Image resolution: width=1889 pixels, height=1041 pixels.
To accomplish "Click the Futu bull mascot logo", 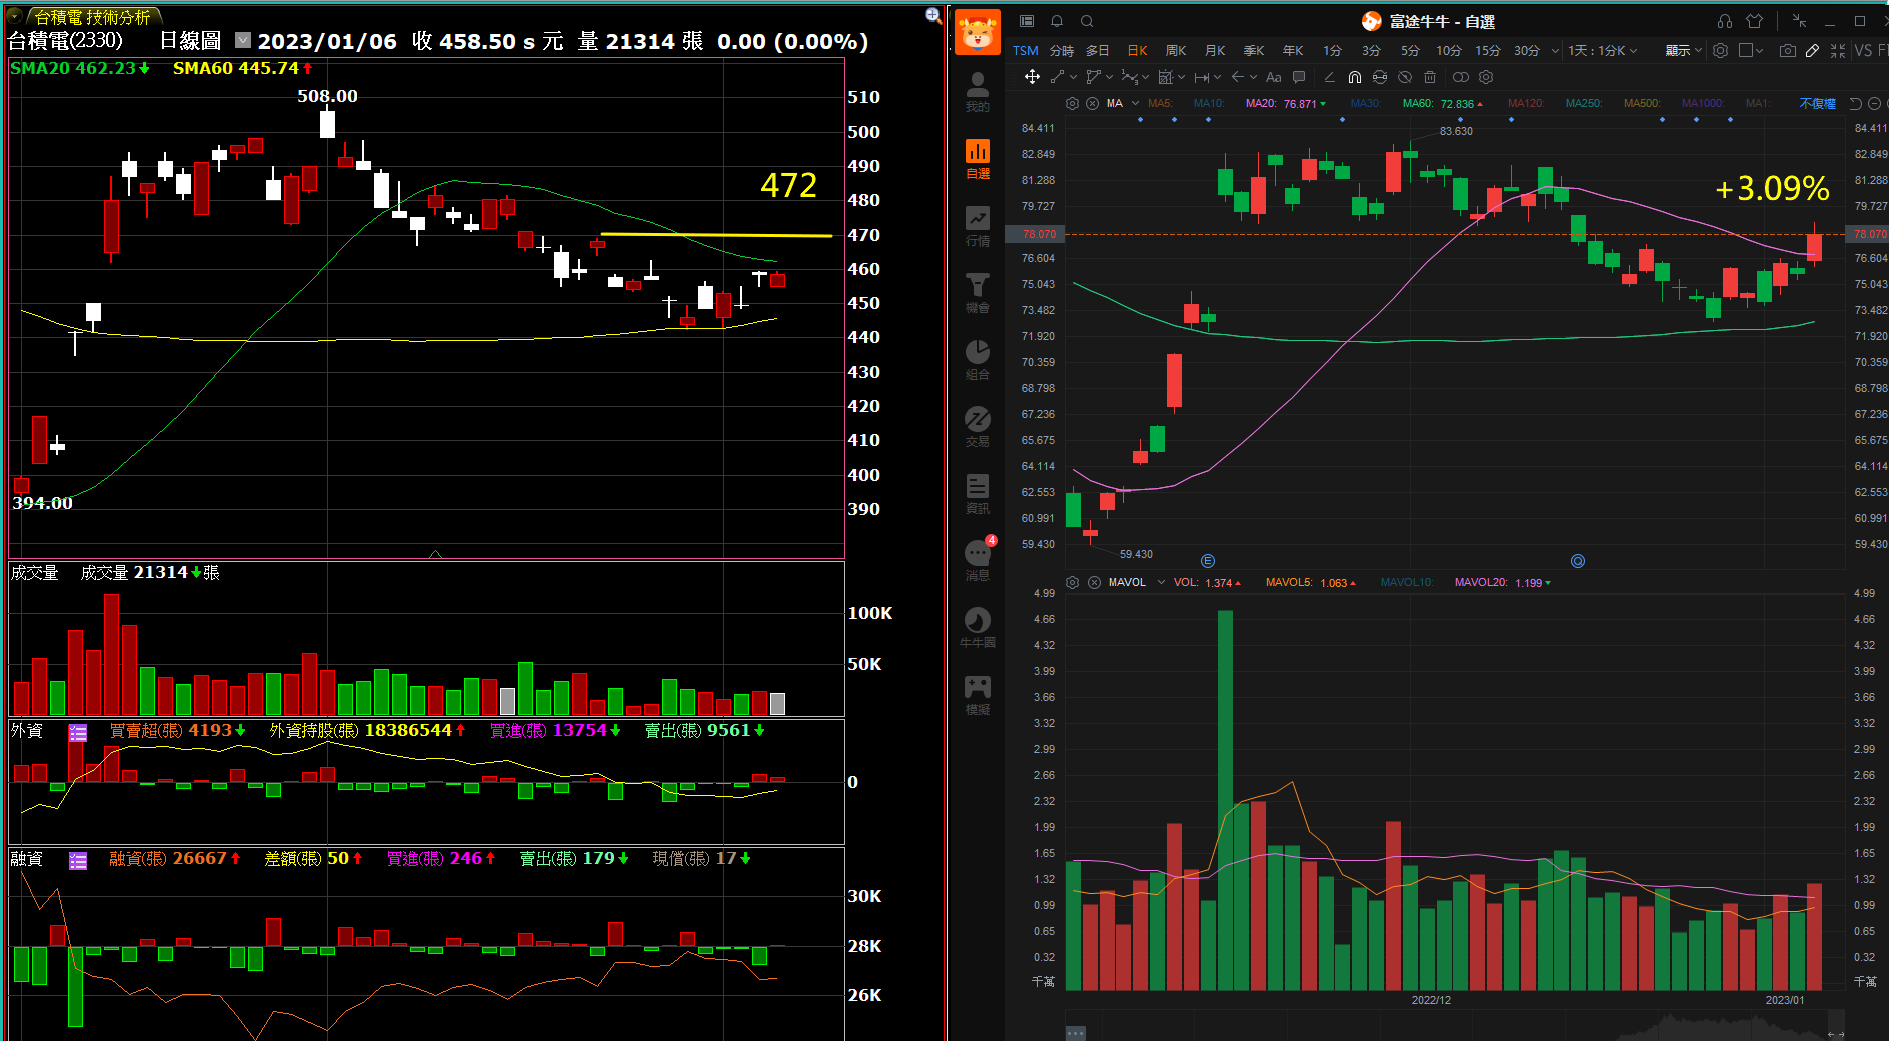I will point(977,33).
